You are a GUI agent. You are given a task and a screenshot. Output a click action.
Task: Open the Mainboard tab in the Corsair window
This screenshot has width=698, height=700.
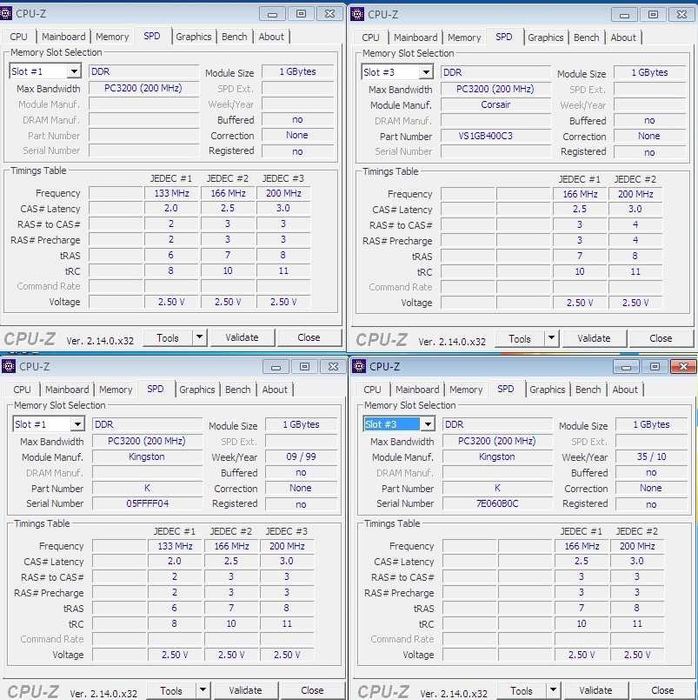(415, 38)
